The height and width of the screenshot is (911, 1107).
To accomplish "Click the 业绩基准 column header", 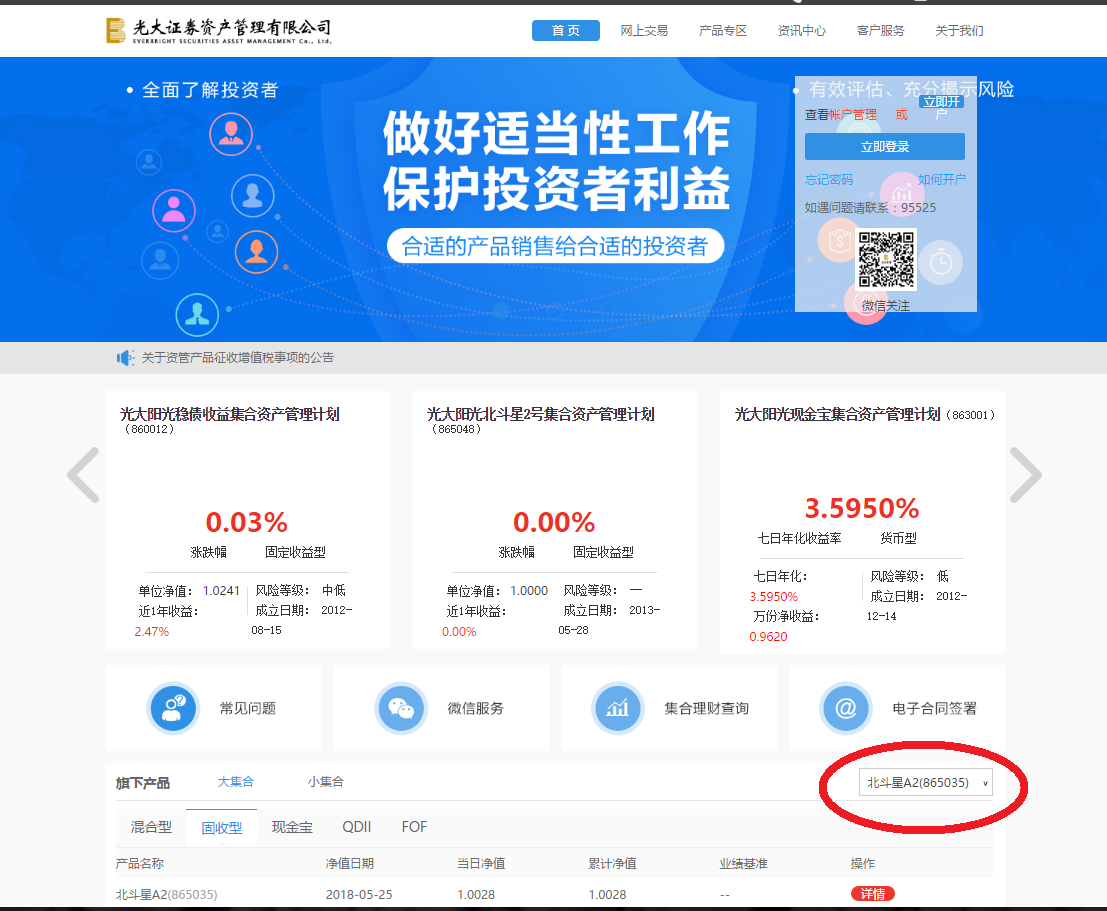I will (x=743, y=864).
